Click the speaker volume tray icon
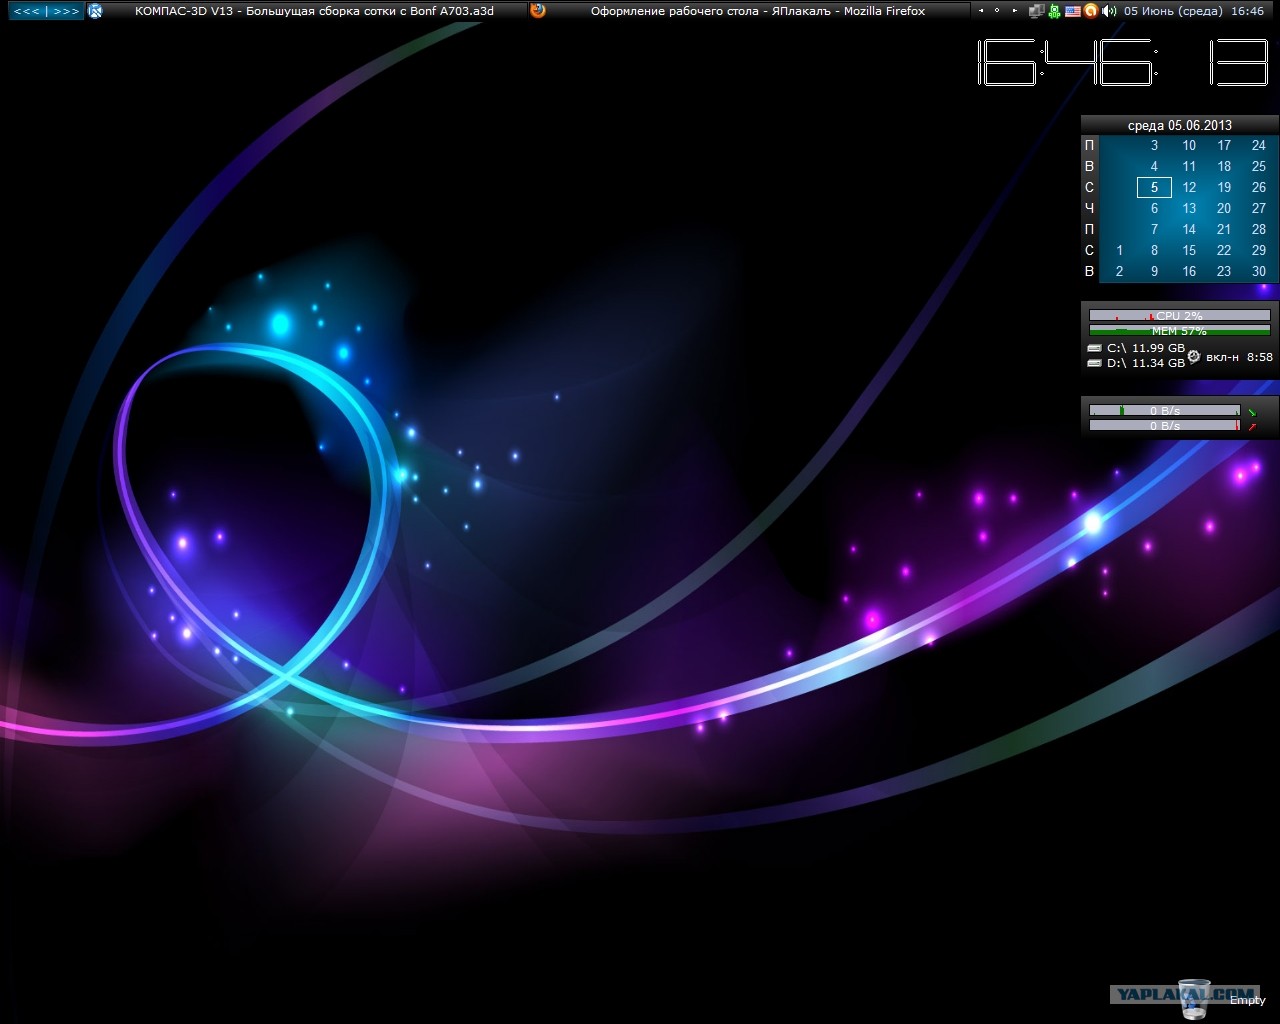This screenshot has width=1280, height=1024. point(1108,11)
